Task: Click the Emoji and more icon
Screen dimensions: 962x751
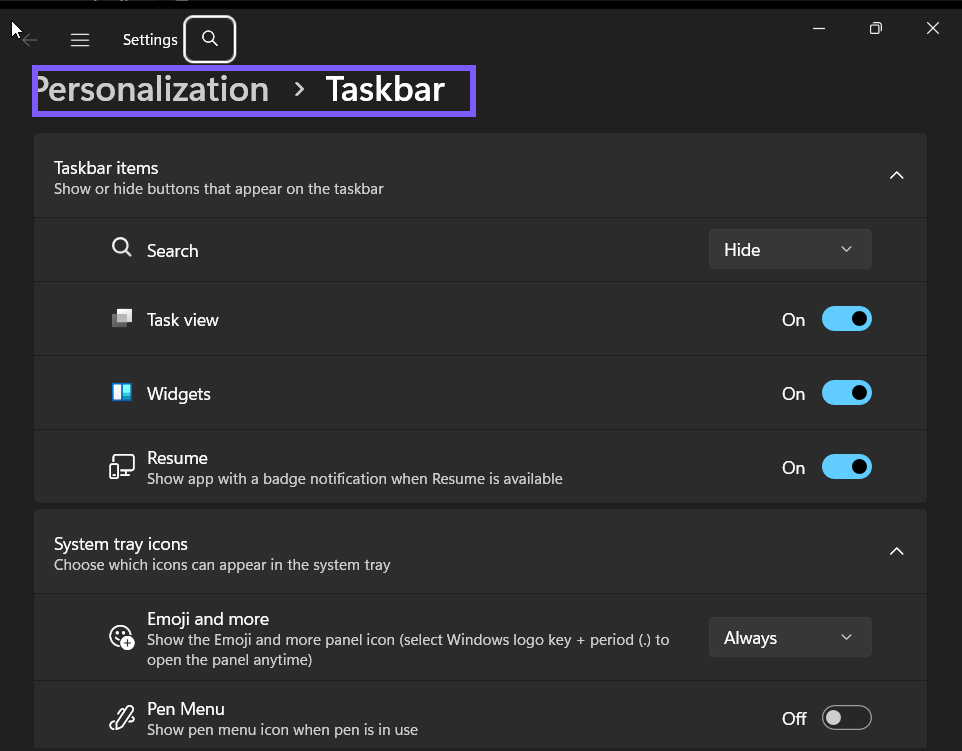Action: pyautogui.click(x=121, y=637)
